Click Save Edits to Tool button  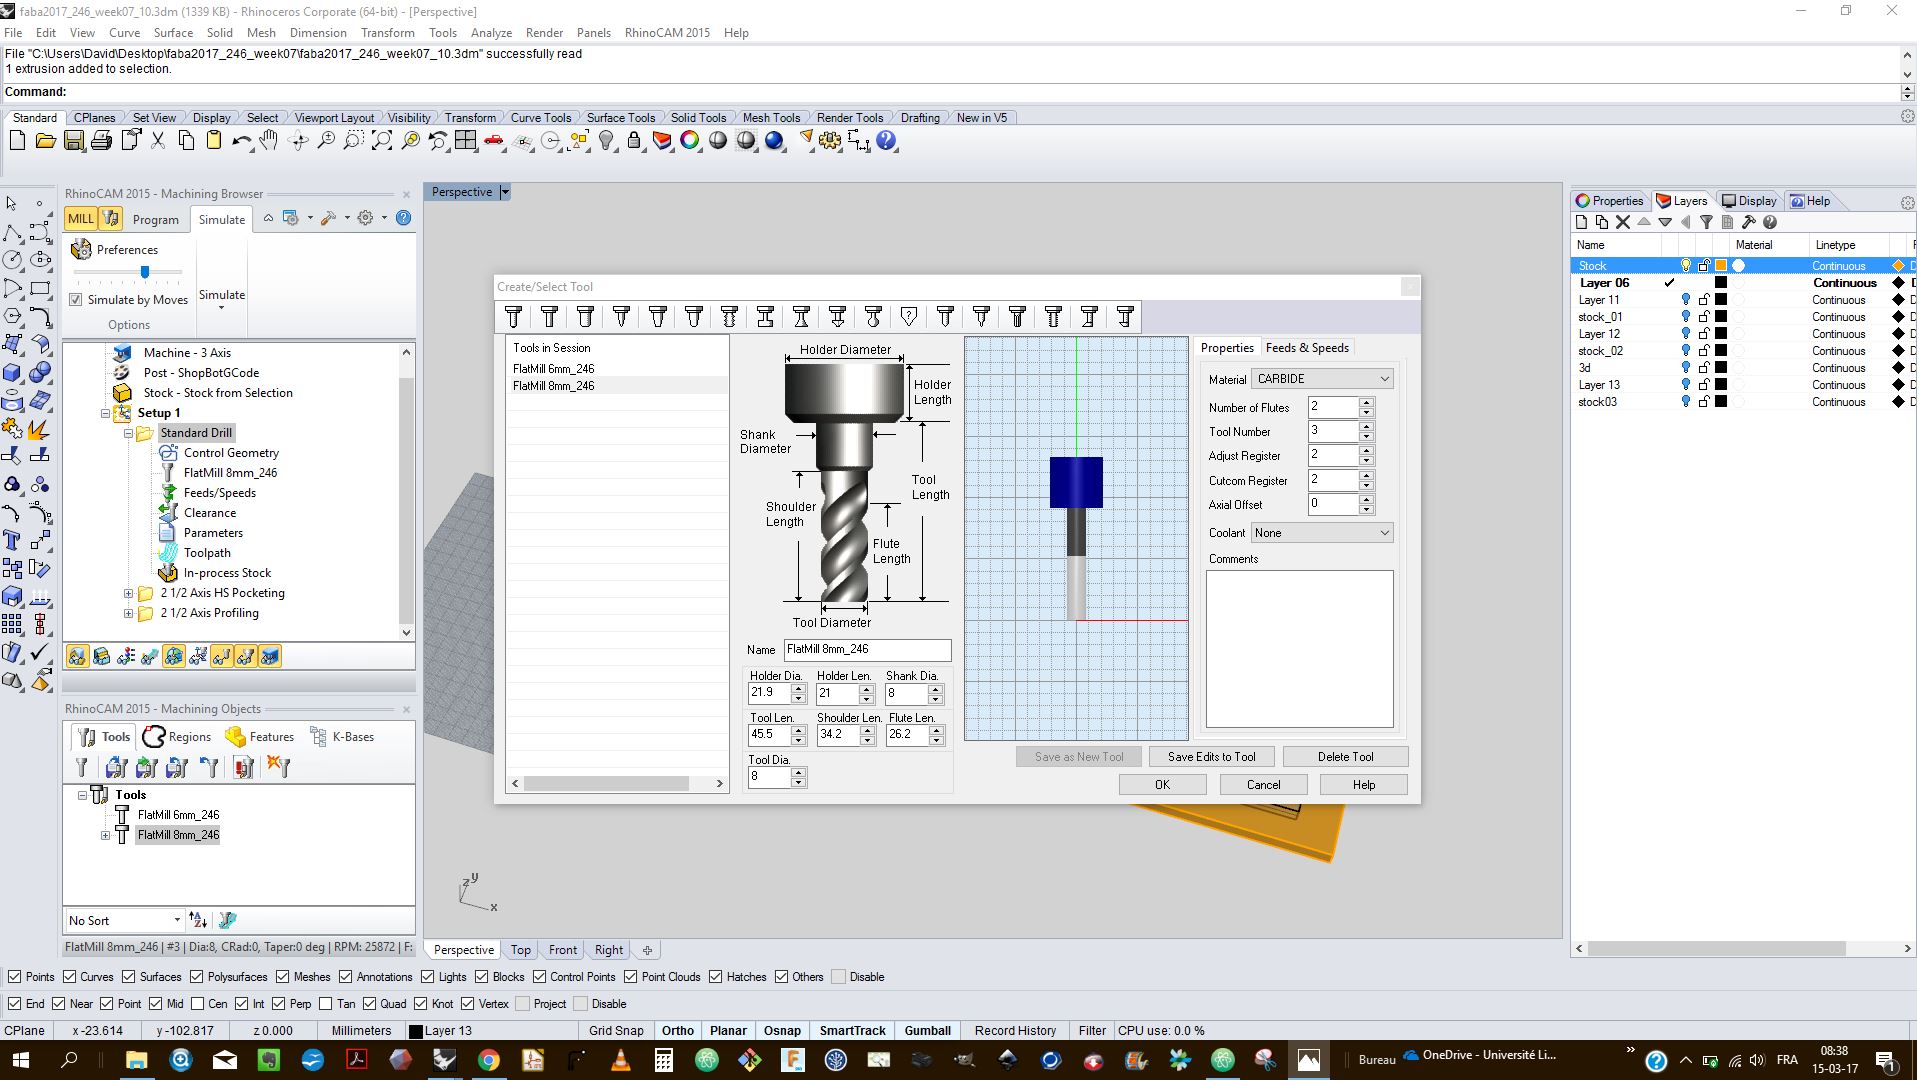[x=1211, y=757]
